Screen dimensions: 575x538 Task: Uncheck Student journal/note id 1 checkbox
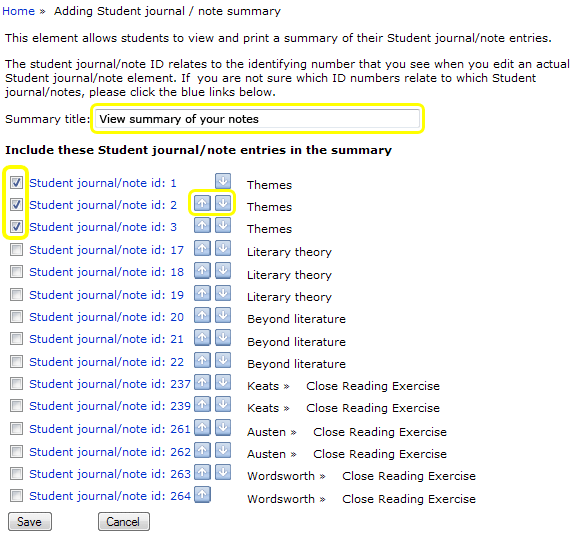pos(16,182)
